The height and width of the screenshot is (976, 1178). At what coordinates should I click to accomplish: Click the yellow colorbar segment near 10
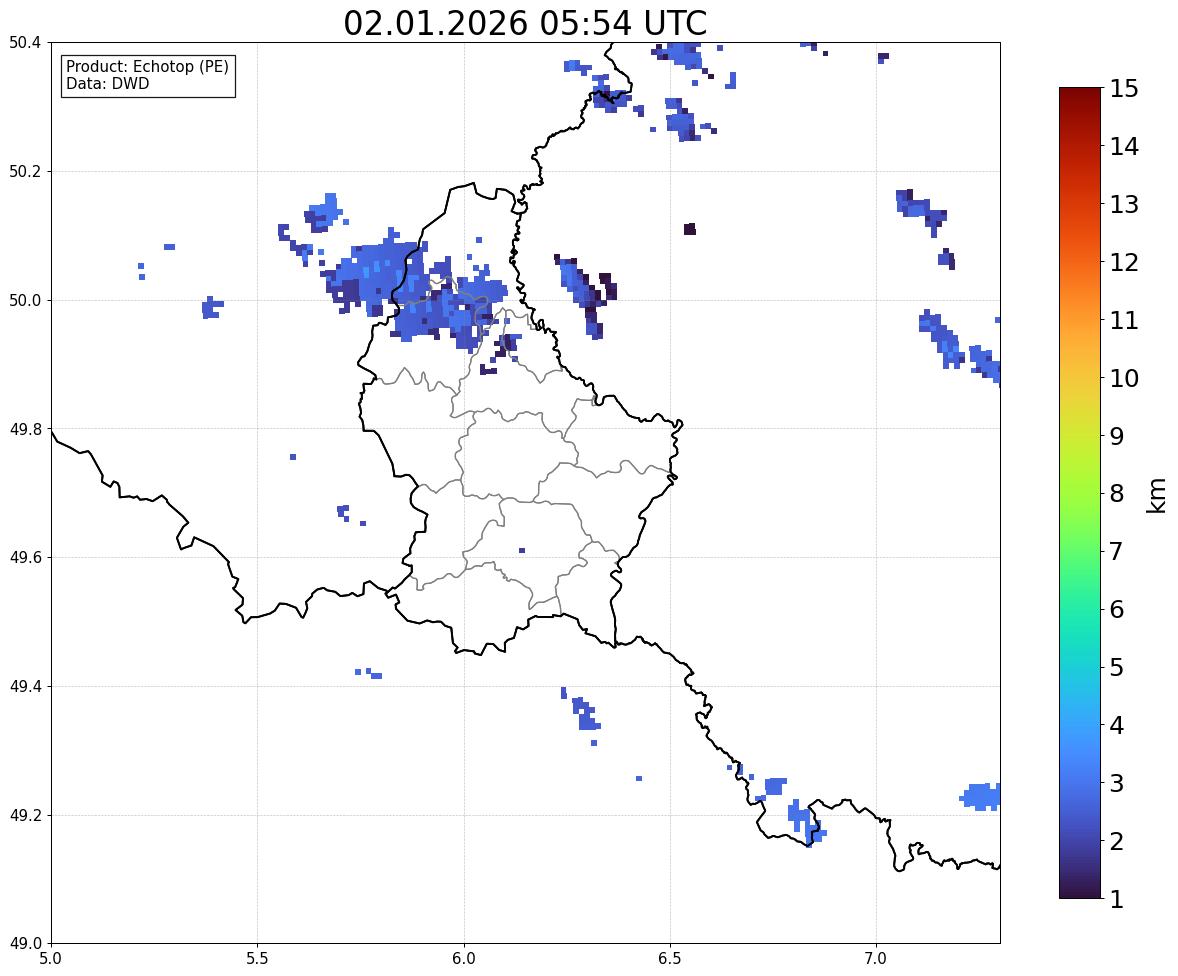point(1080,378)
